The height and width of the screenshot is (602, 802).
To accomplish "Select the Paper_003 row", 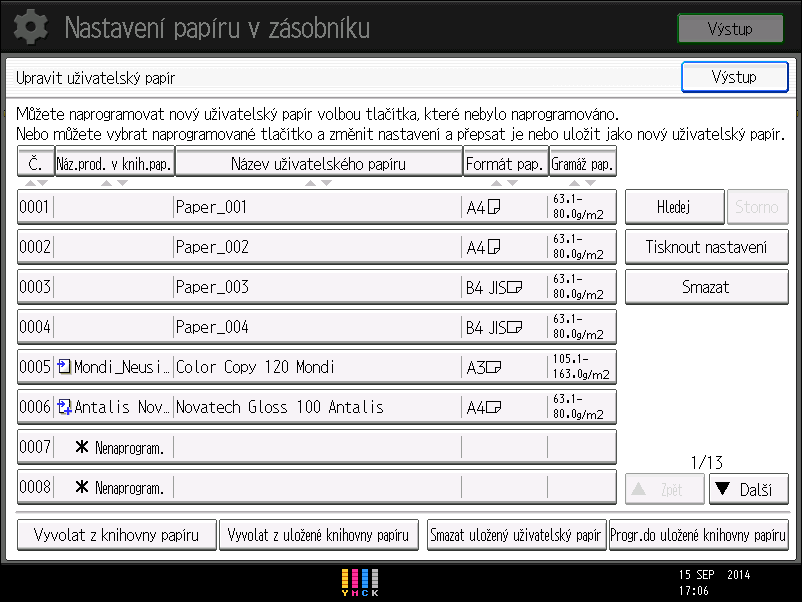I will coord(317,287).
